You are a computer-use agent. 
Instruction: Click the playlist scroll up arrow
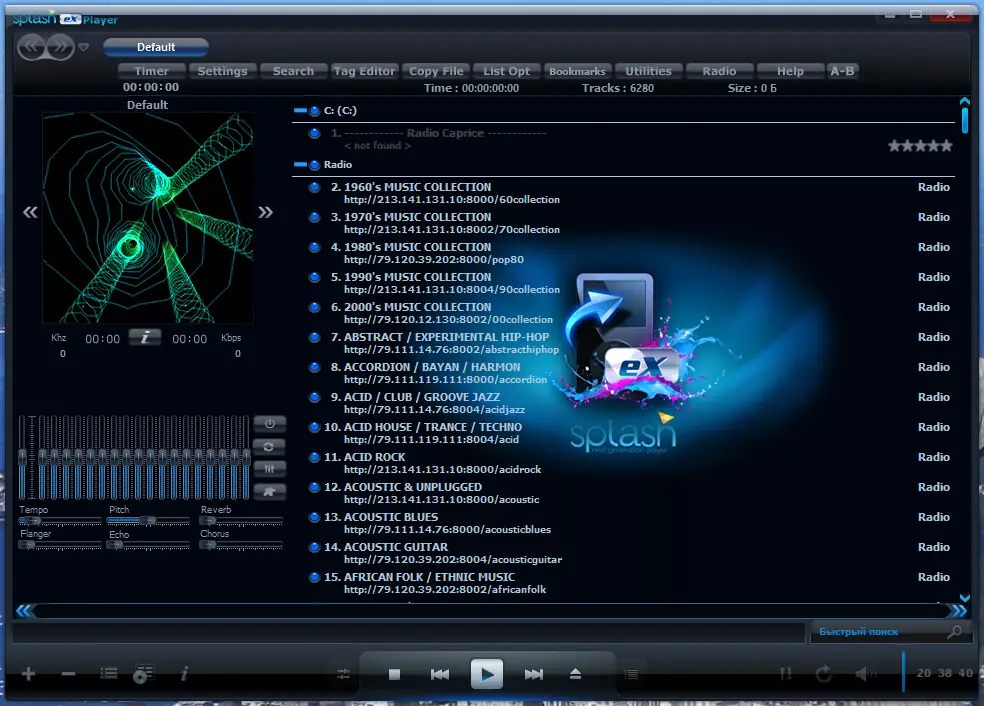965,101
